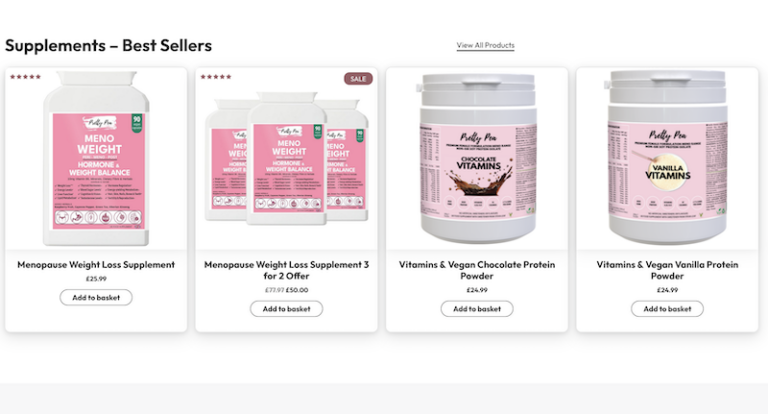Screen dimensions: 768x414
Task: Click the Vitamins & Vegan Vanilla Protein Powder title
Action: pyautogui.click(x=667, y=270)
